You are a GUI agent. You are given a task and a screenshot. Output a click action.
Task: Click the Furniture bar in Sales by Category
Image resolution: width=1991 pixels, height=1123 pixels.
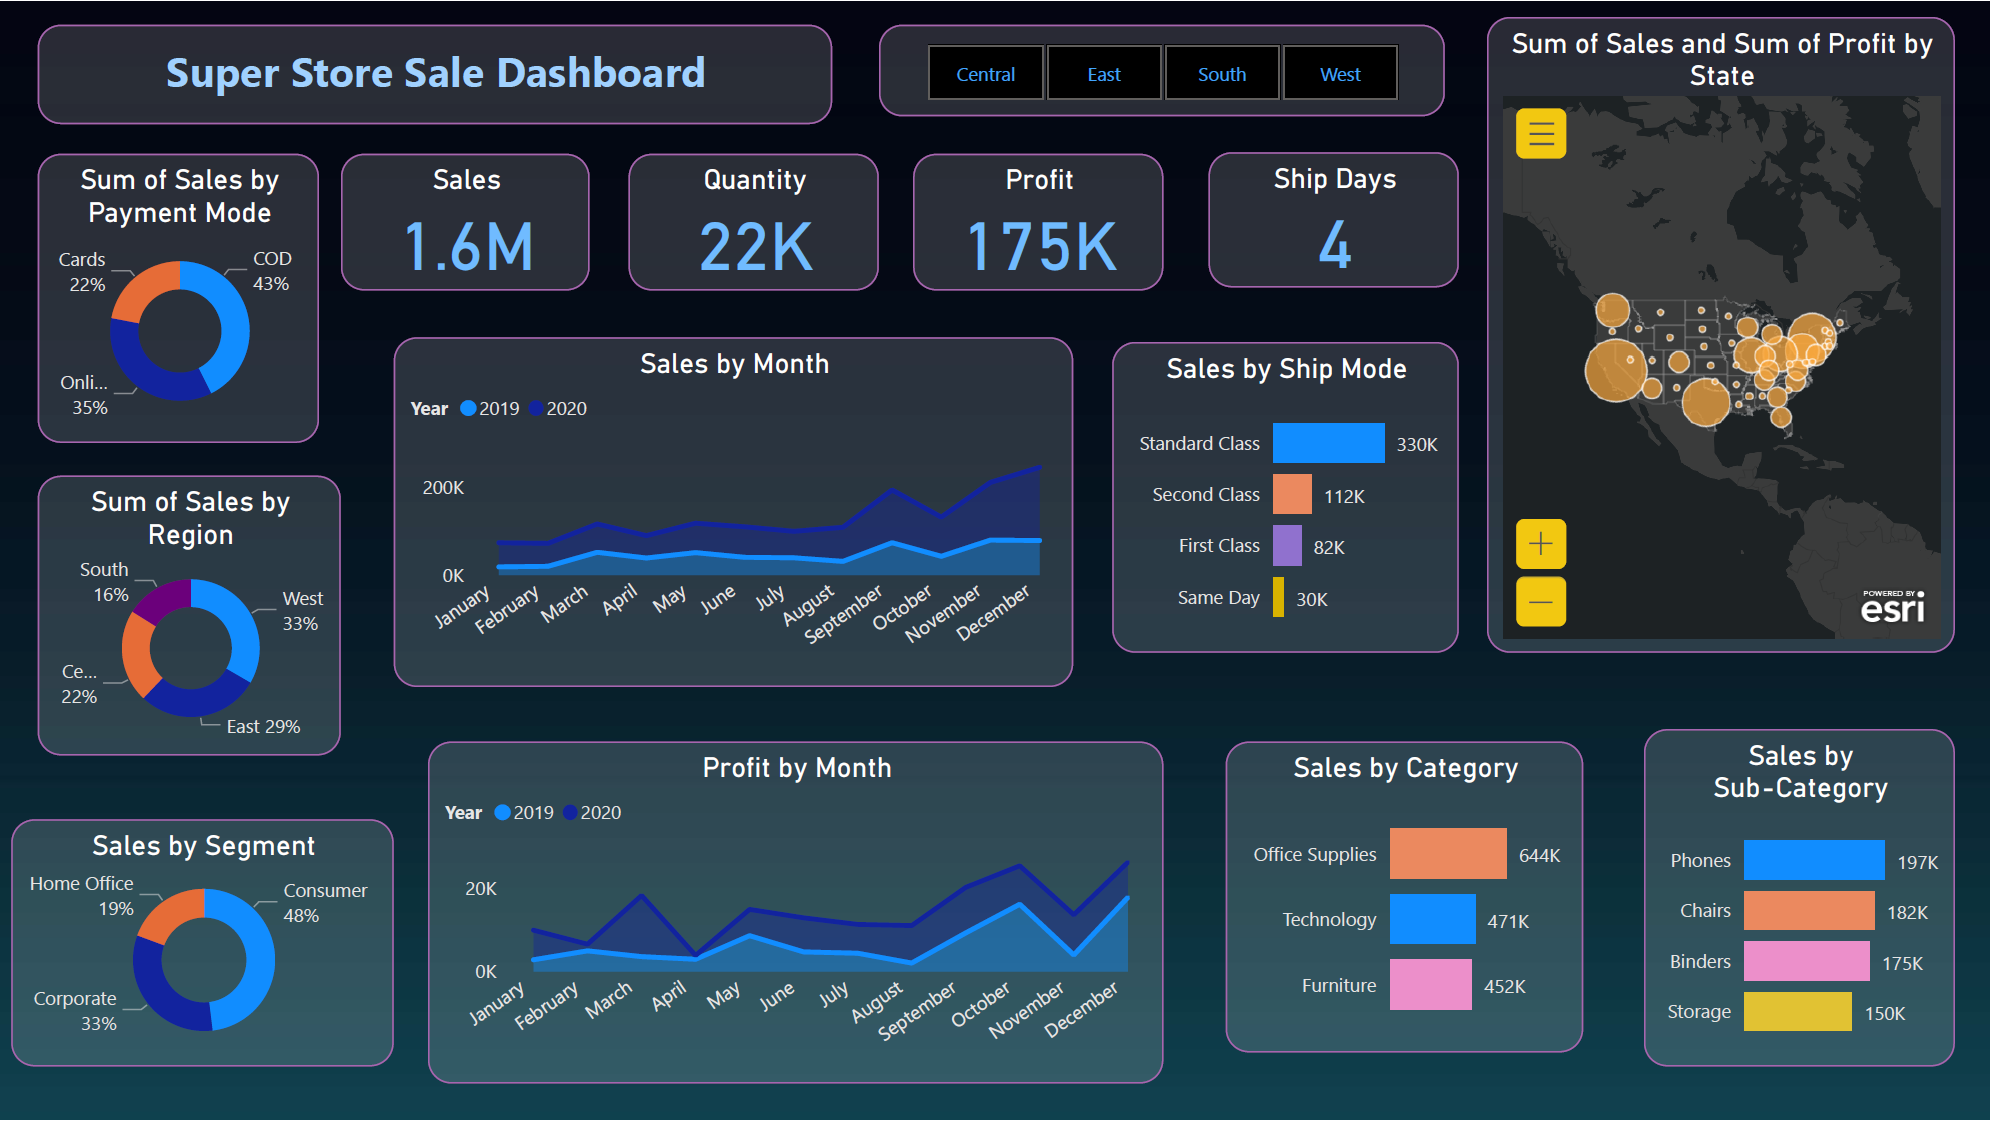click(x=1430, y=985)
